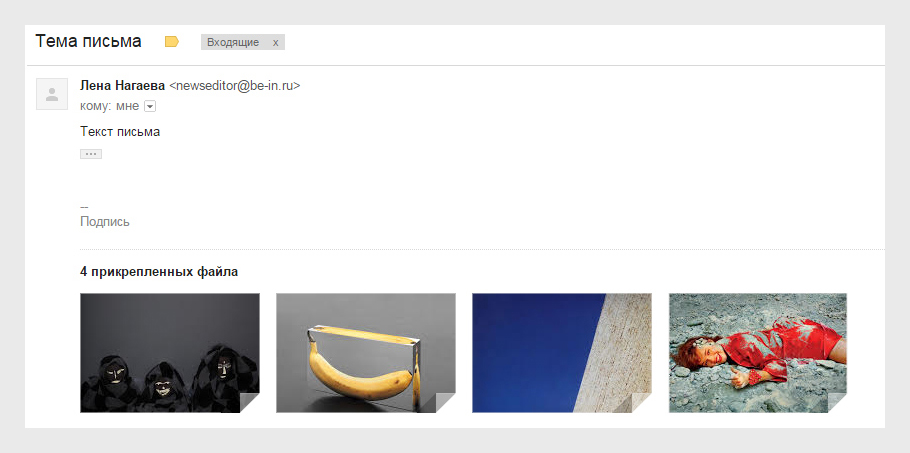Click the Тема письма subject heading
Screen dimensions: 910x453
click(88, 41)
